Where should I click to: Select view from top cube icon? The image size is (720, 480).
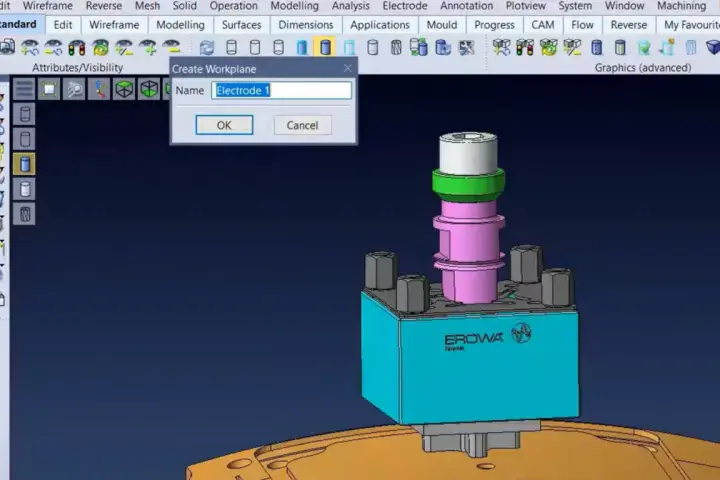[x=124, y=89]
